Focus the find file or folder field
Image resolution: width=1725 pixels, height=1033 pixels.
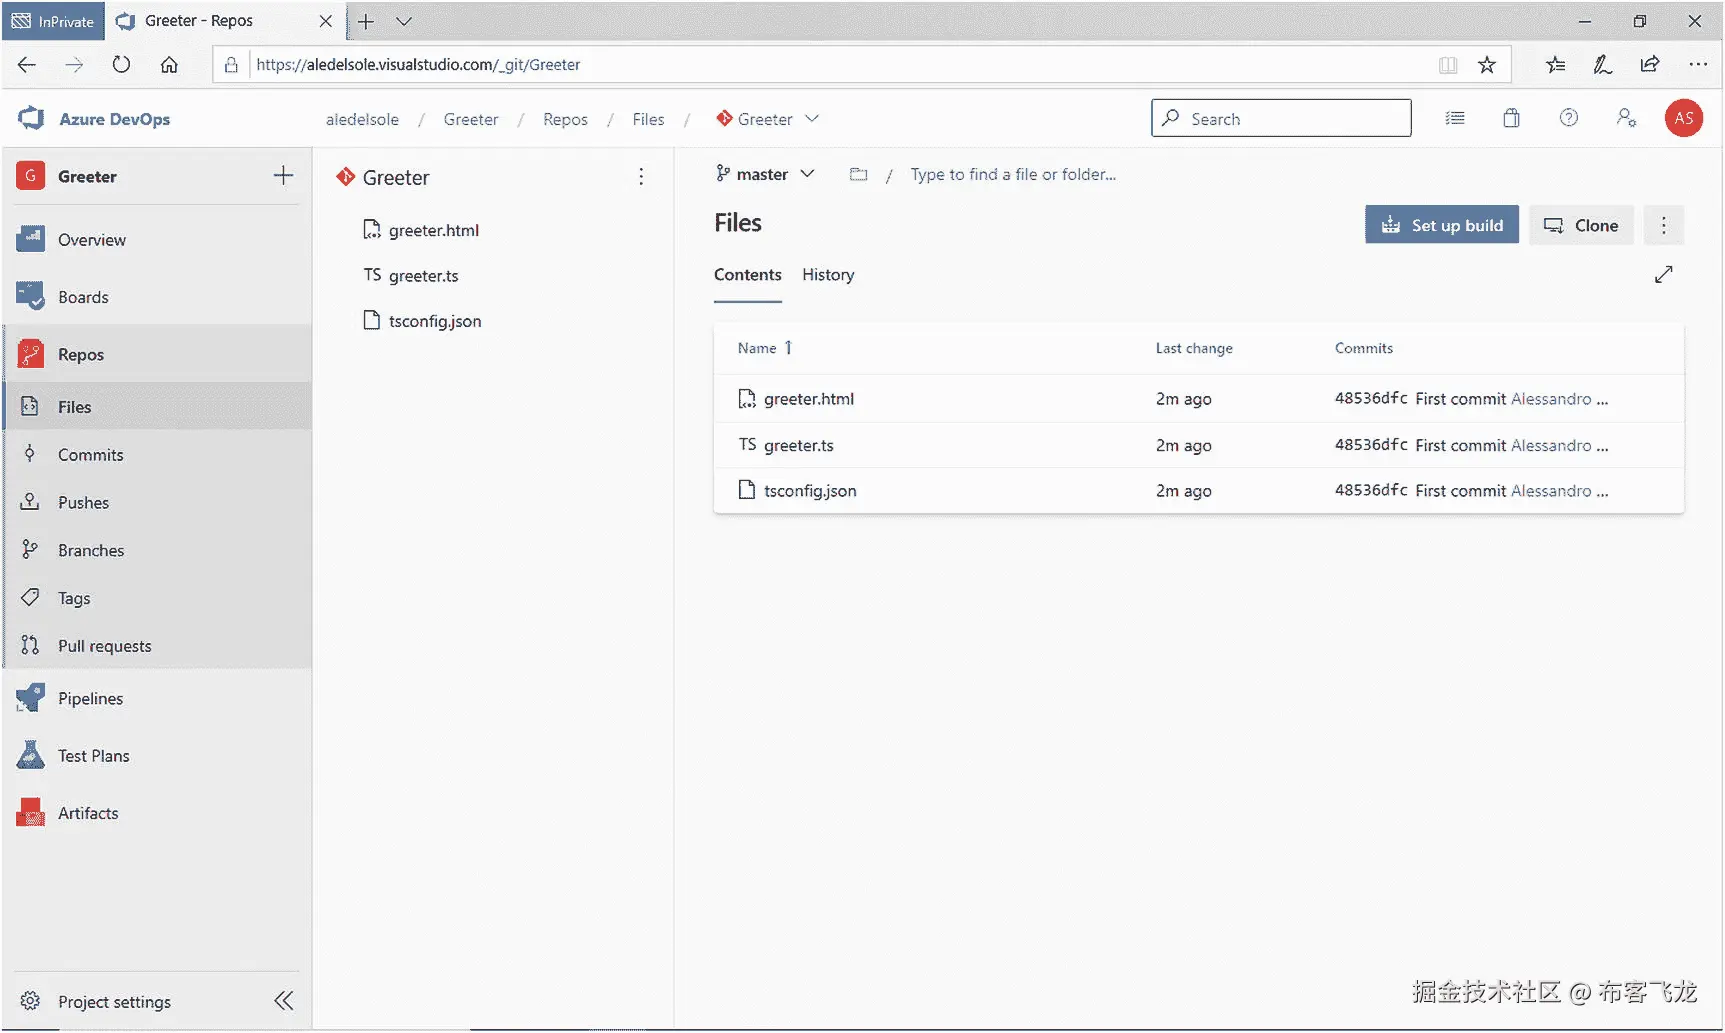(x=1013, y=174)
